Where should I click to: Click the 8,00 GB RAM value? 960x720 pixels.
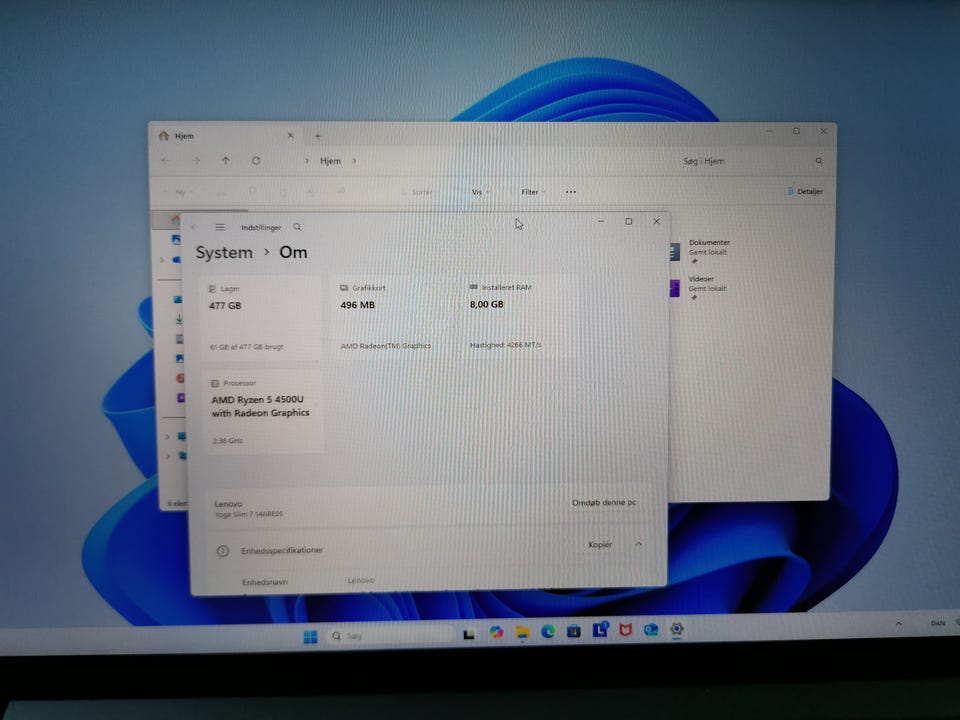click(x=487, y=304)
